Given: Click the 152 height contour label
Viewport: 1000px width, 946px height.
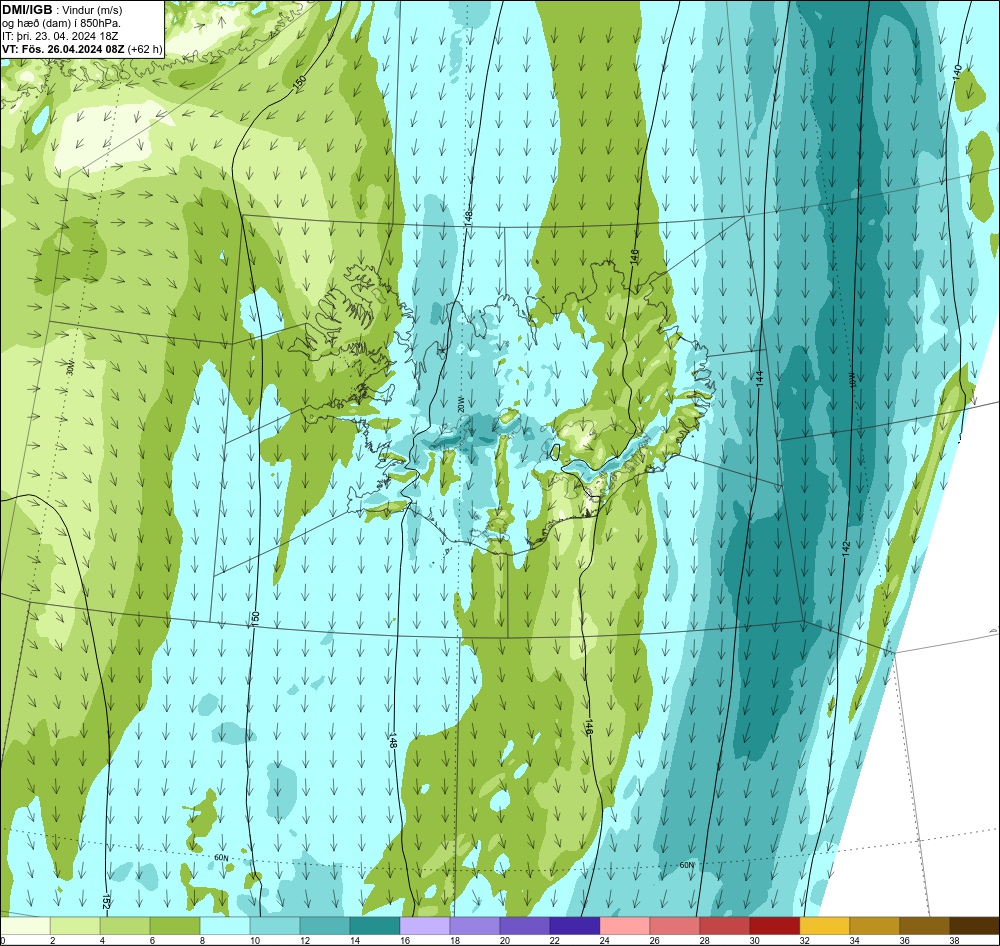Looking at the screenshot, I should point(106,901).
